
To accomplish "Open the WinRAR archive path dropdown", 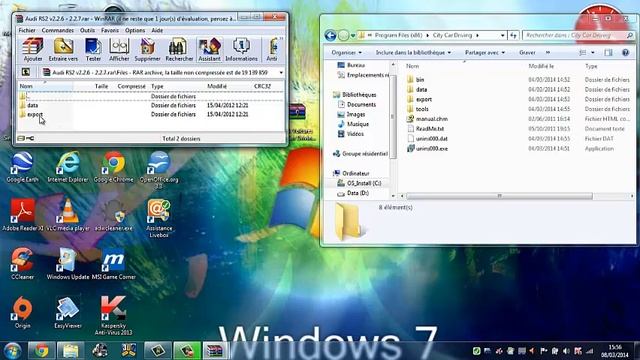I will pos(281,73).
